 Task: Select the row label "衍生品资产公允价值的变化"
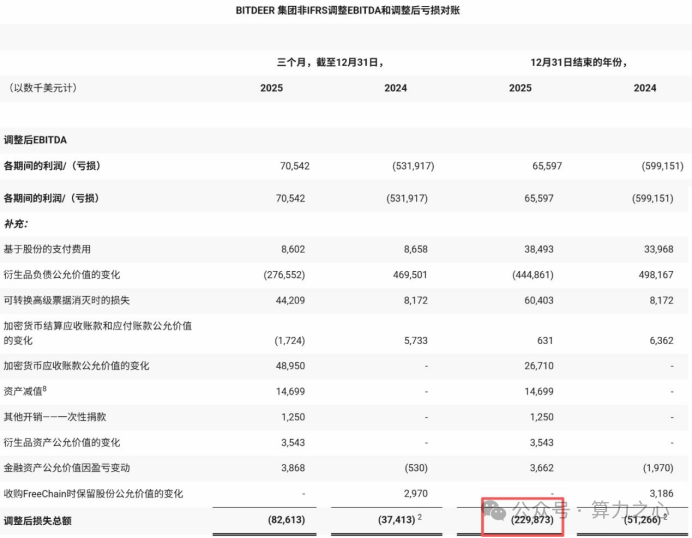point(62,443)
